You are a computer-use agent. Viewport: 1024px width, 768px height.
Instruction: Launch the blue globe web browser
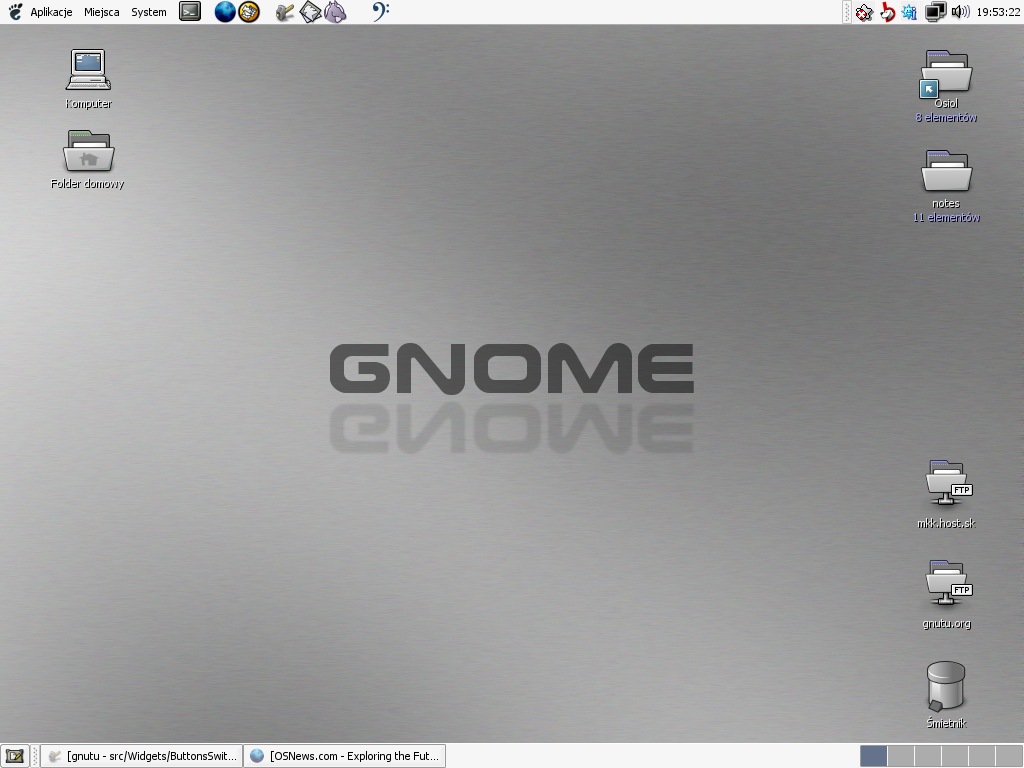click(225, 12)
